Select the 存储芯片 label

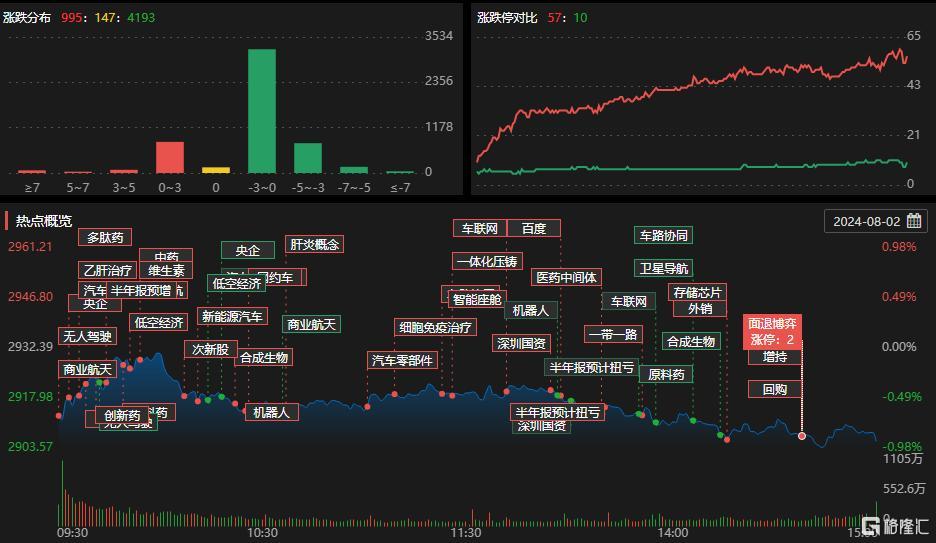(x=697, y=292)
